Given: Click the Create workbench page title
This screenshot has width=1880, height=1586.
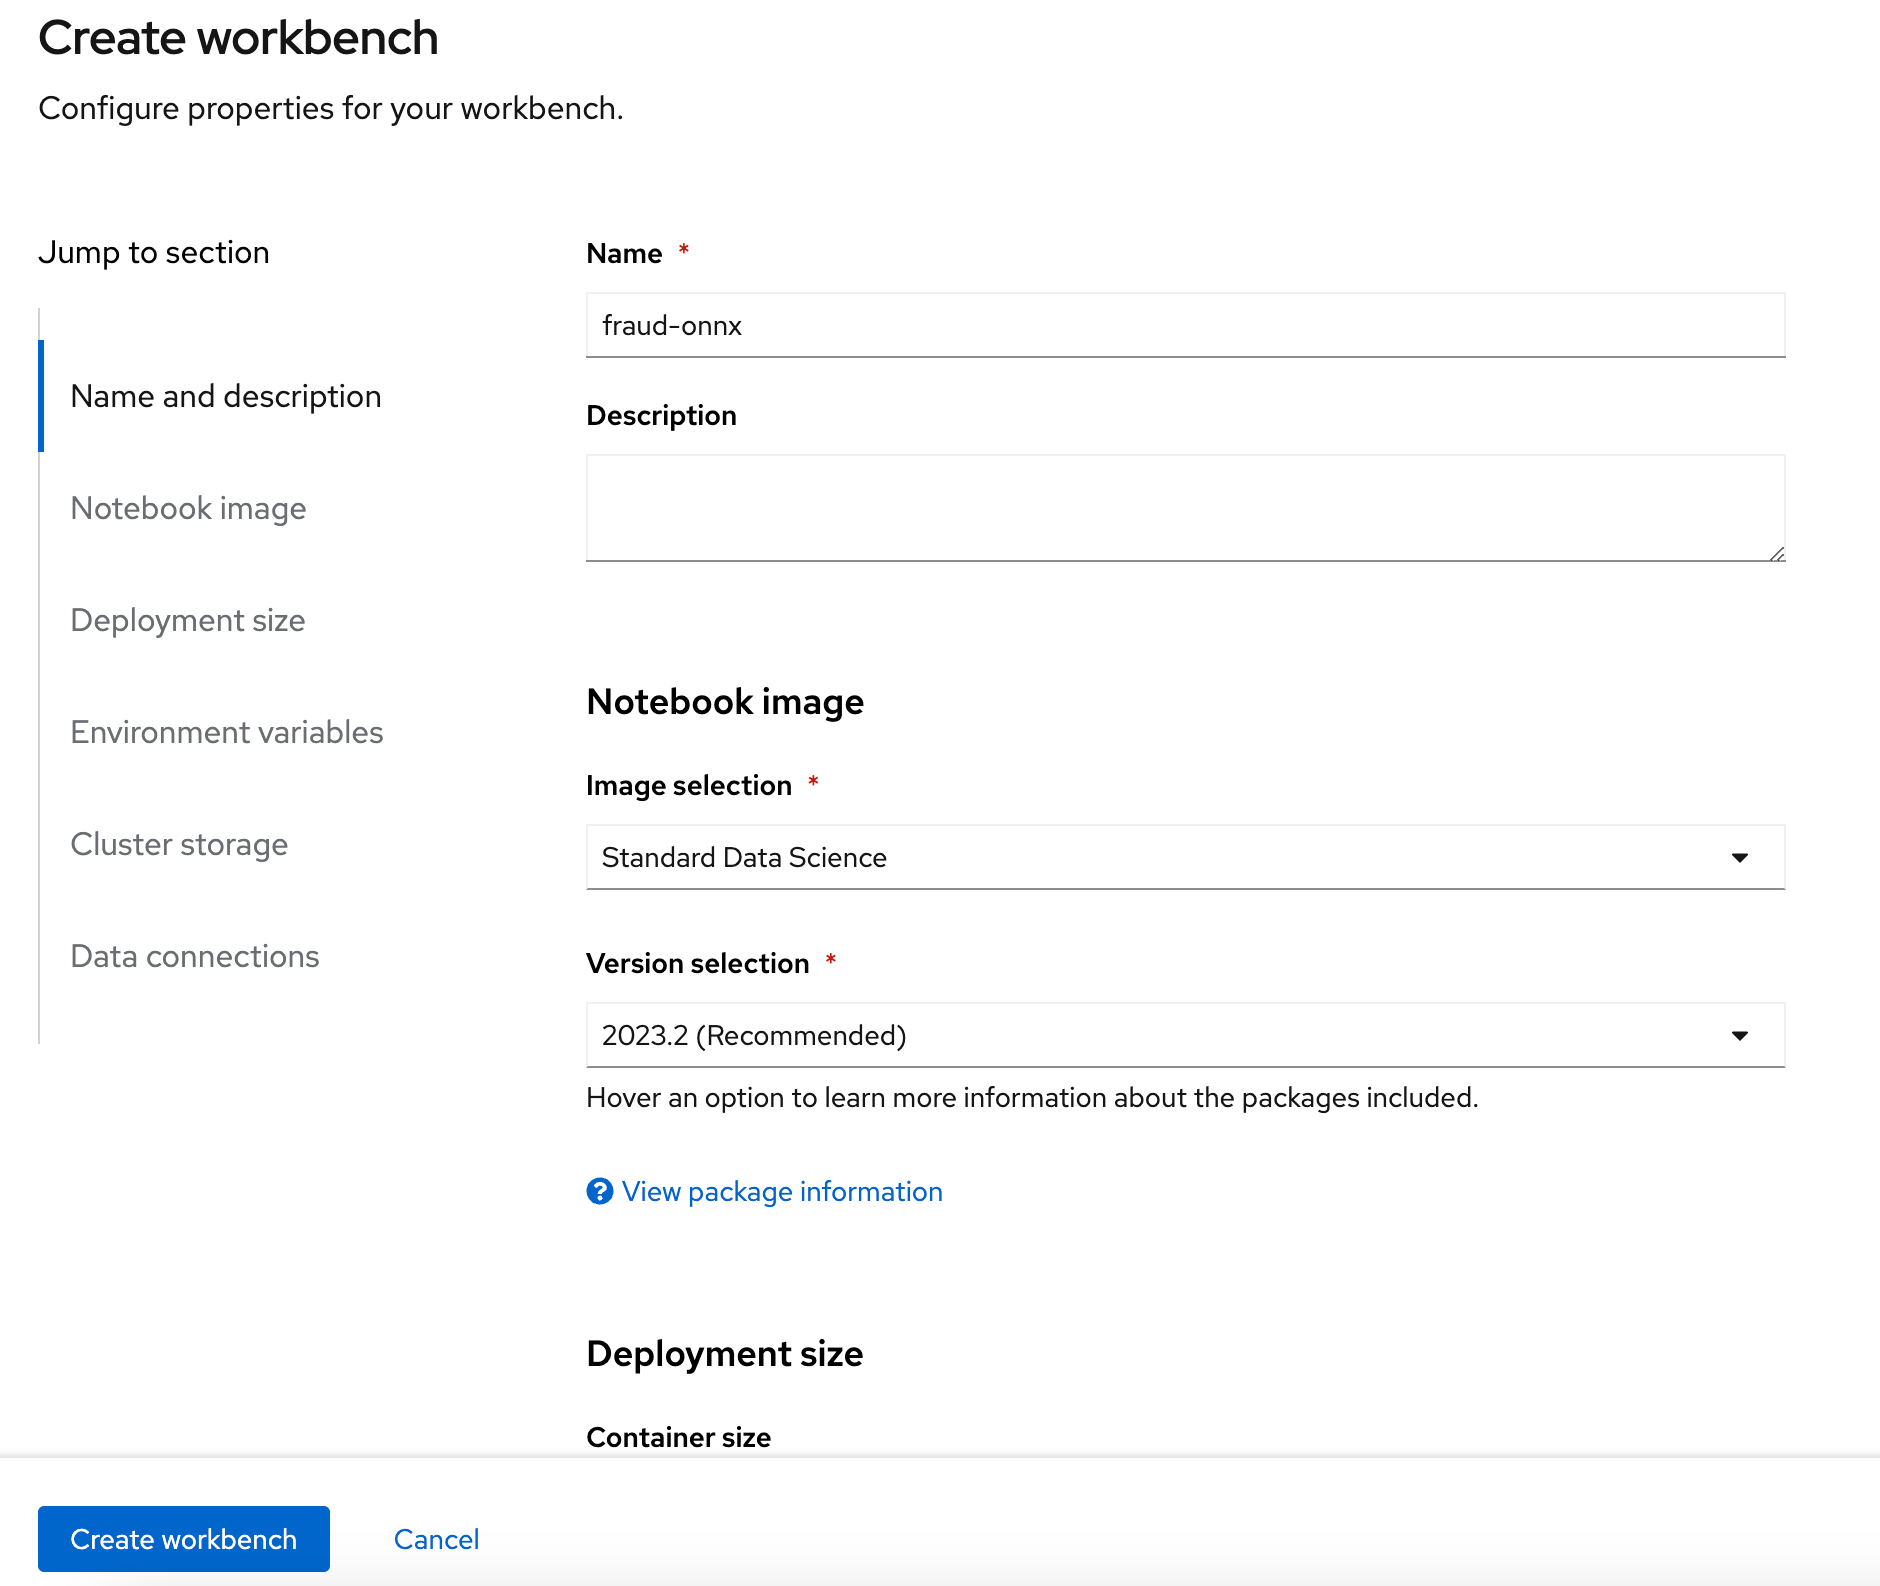Looking at the screenshot, I should (238, 38).
